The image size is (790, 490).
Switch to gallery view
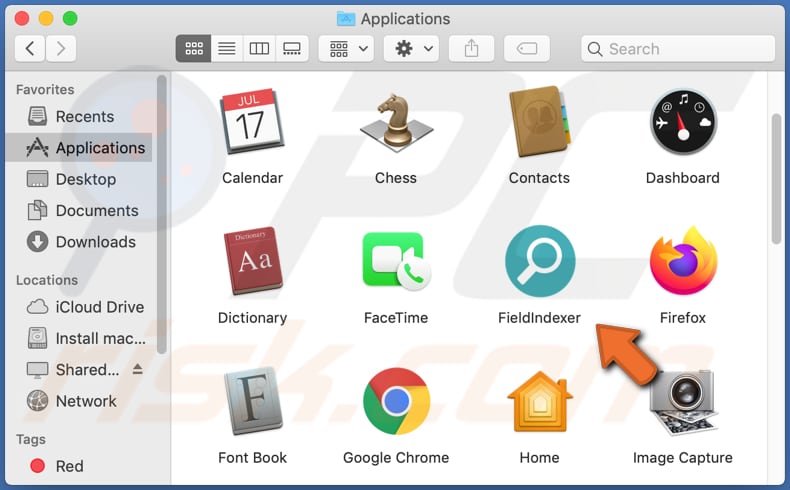pos(292,49)
